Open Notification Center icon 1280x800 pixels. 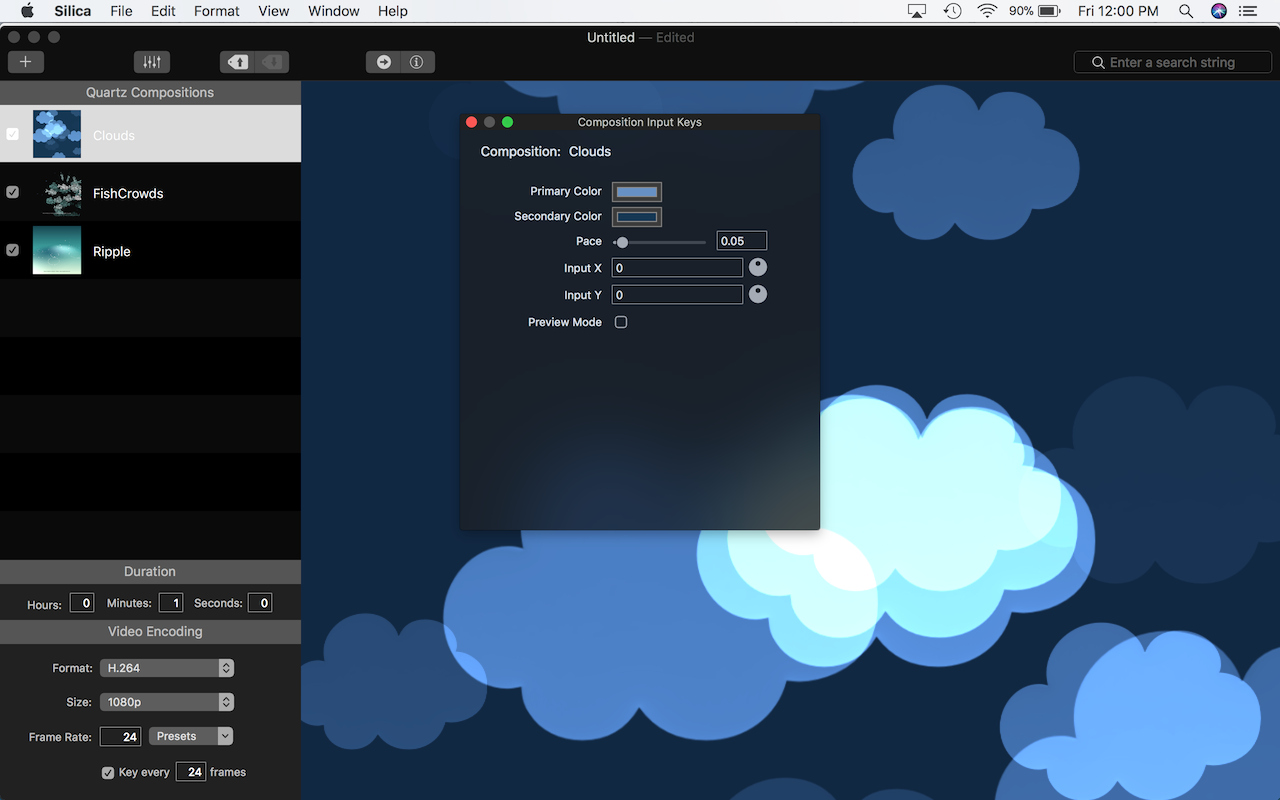pos(1248,11)
